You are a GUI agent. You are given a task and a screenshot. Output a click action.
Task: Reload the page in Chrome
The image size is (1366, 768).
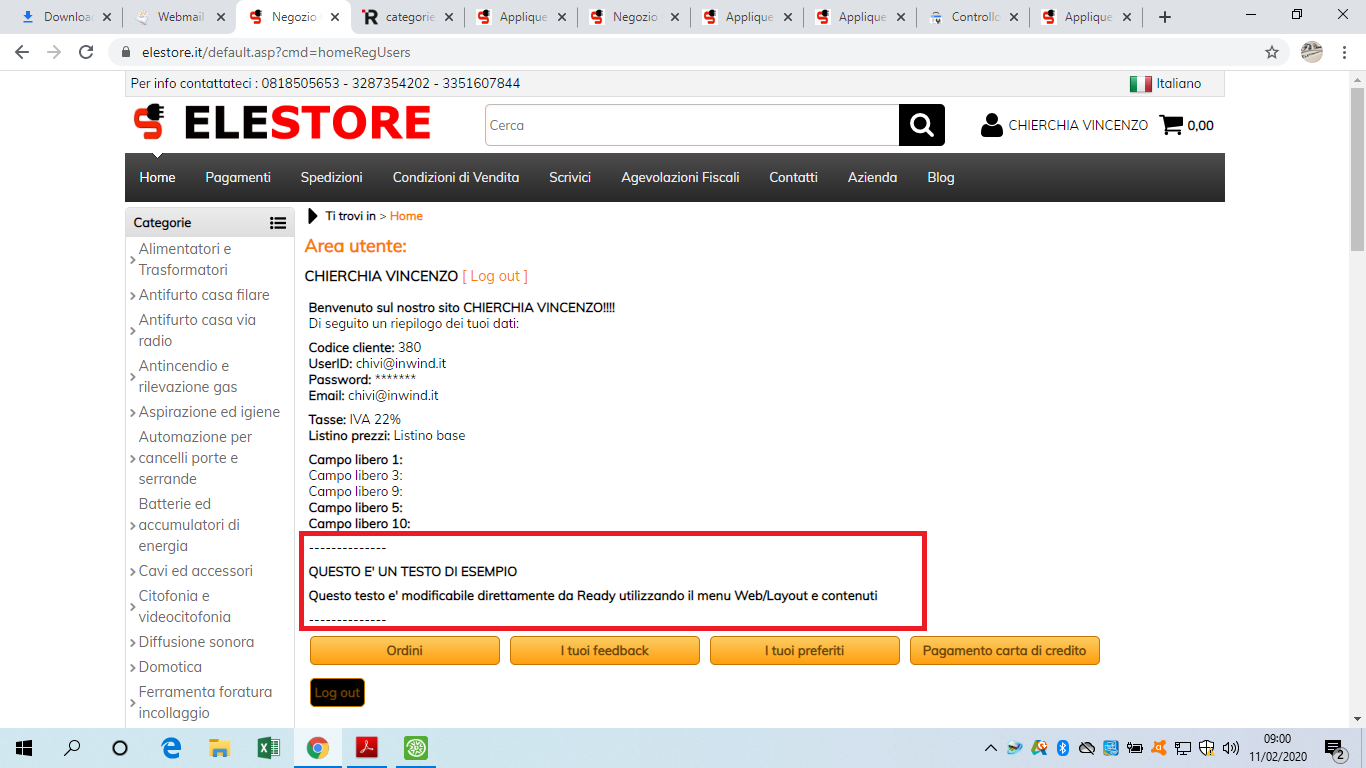(x=86, y=52)
